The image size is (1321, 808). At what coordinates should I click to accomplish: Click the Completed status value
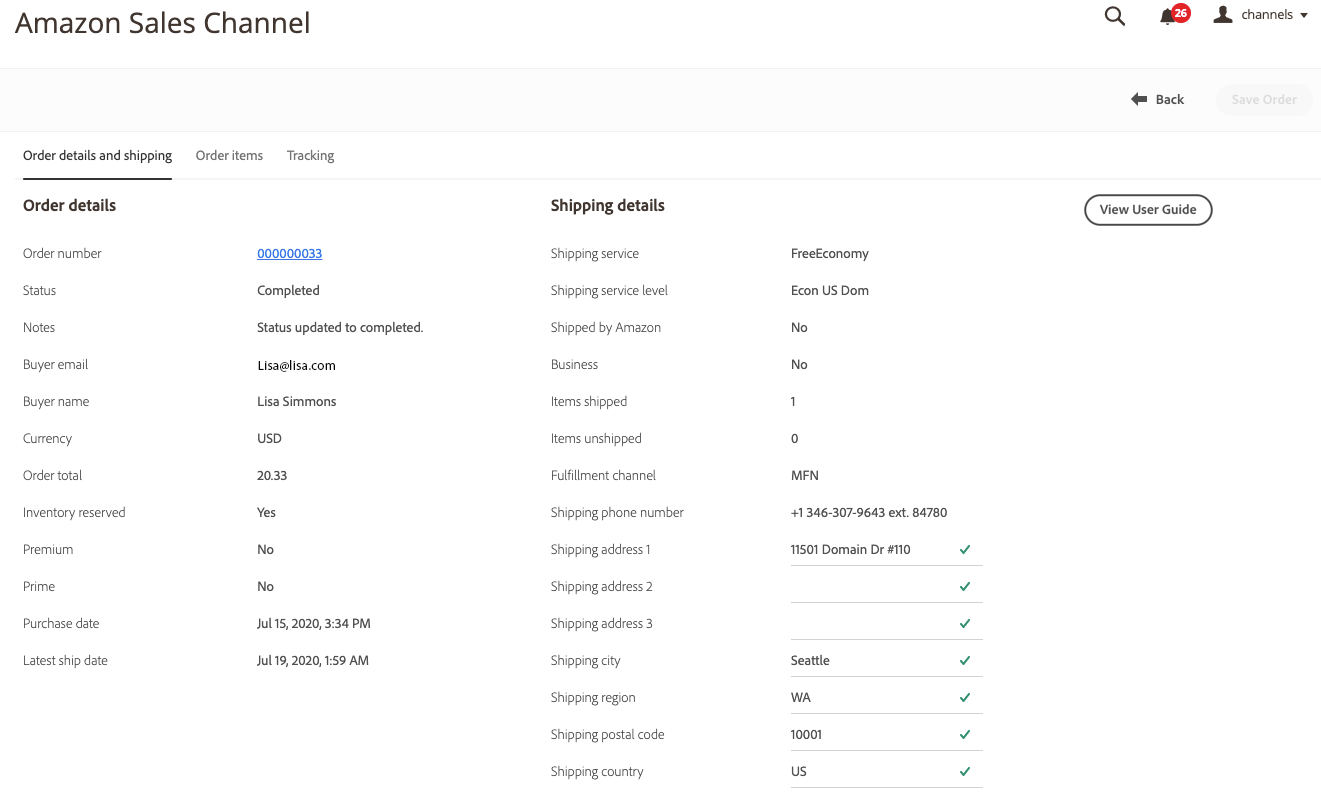[288, 291]
